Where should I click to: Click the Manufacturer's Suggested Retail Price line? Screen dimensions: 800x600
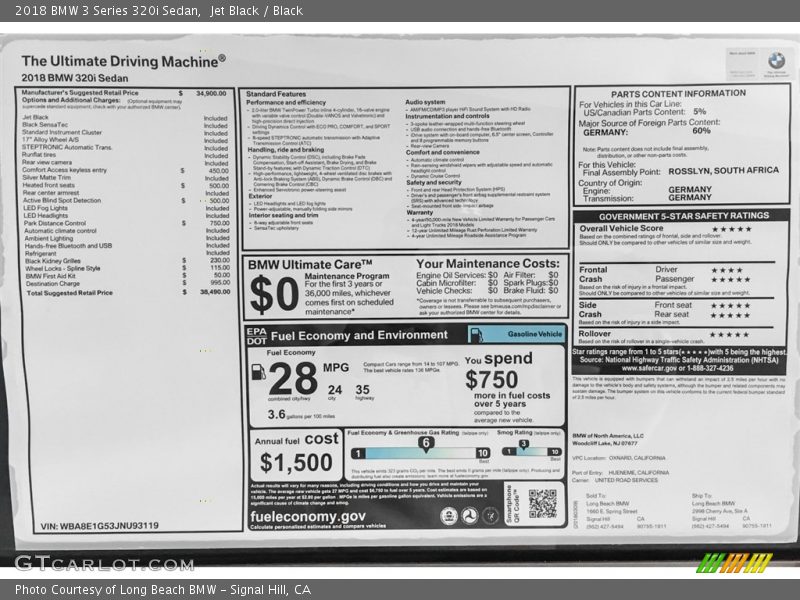tap(124, 93)
